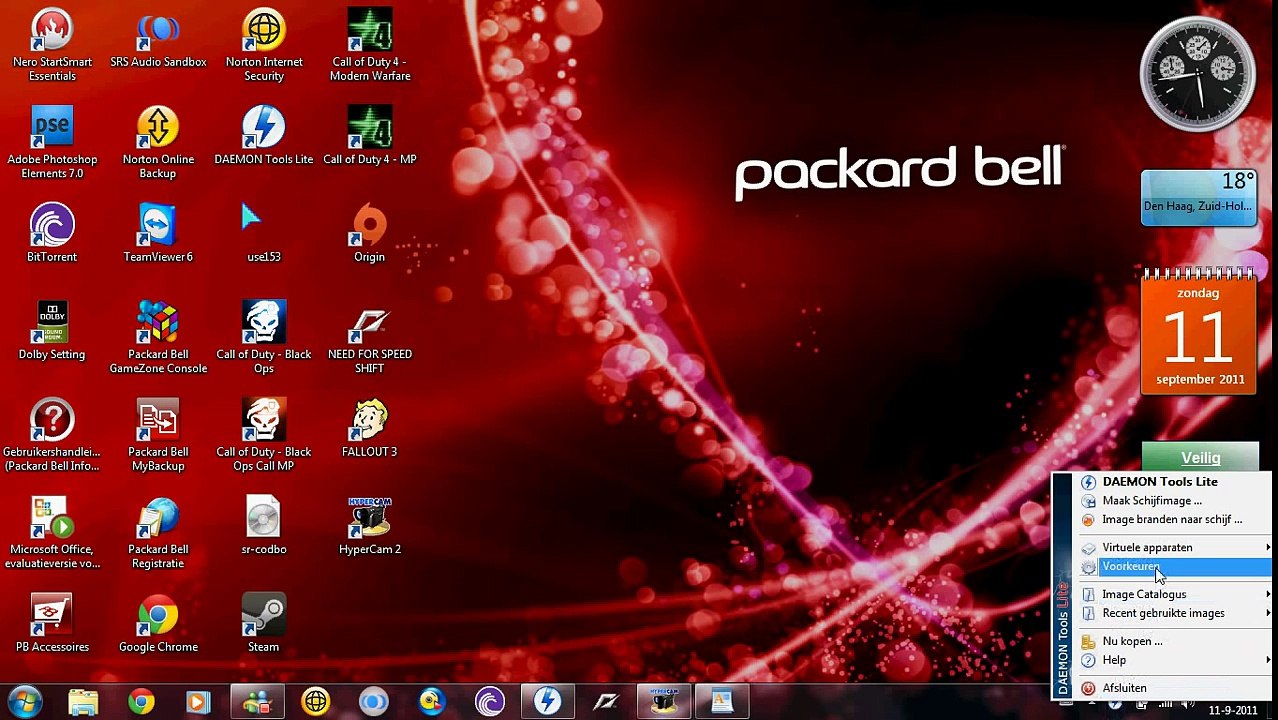Click the 'DAEMON Tools Lite' menu header item
This screenshot has height=720, width=1278.
pos(1174,482)
